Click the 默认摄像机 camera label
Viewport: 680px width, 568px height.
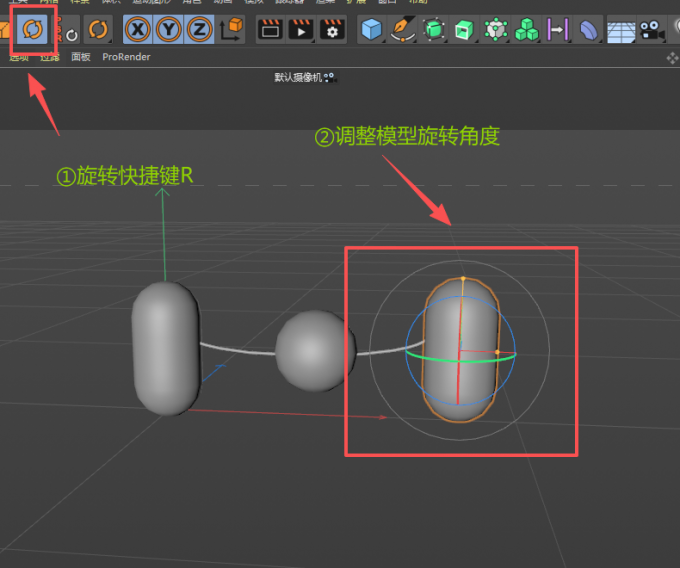point(298,77)
